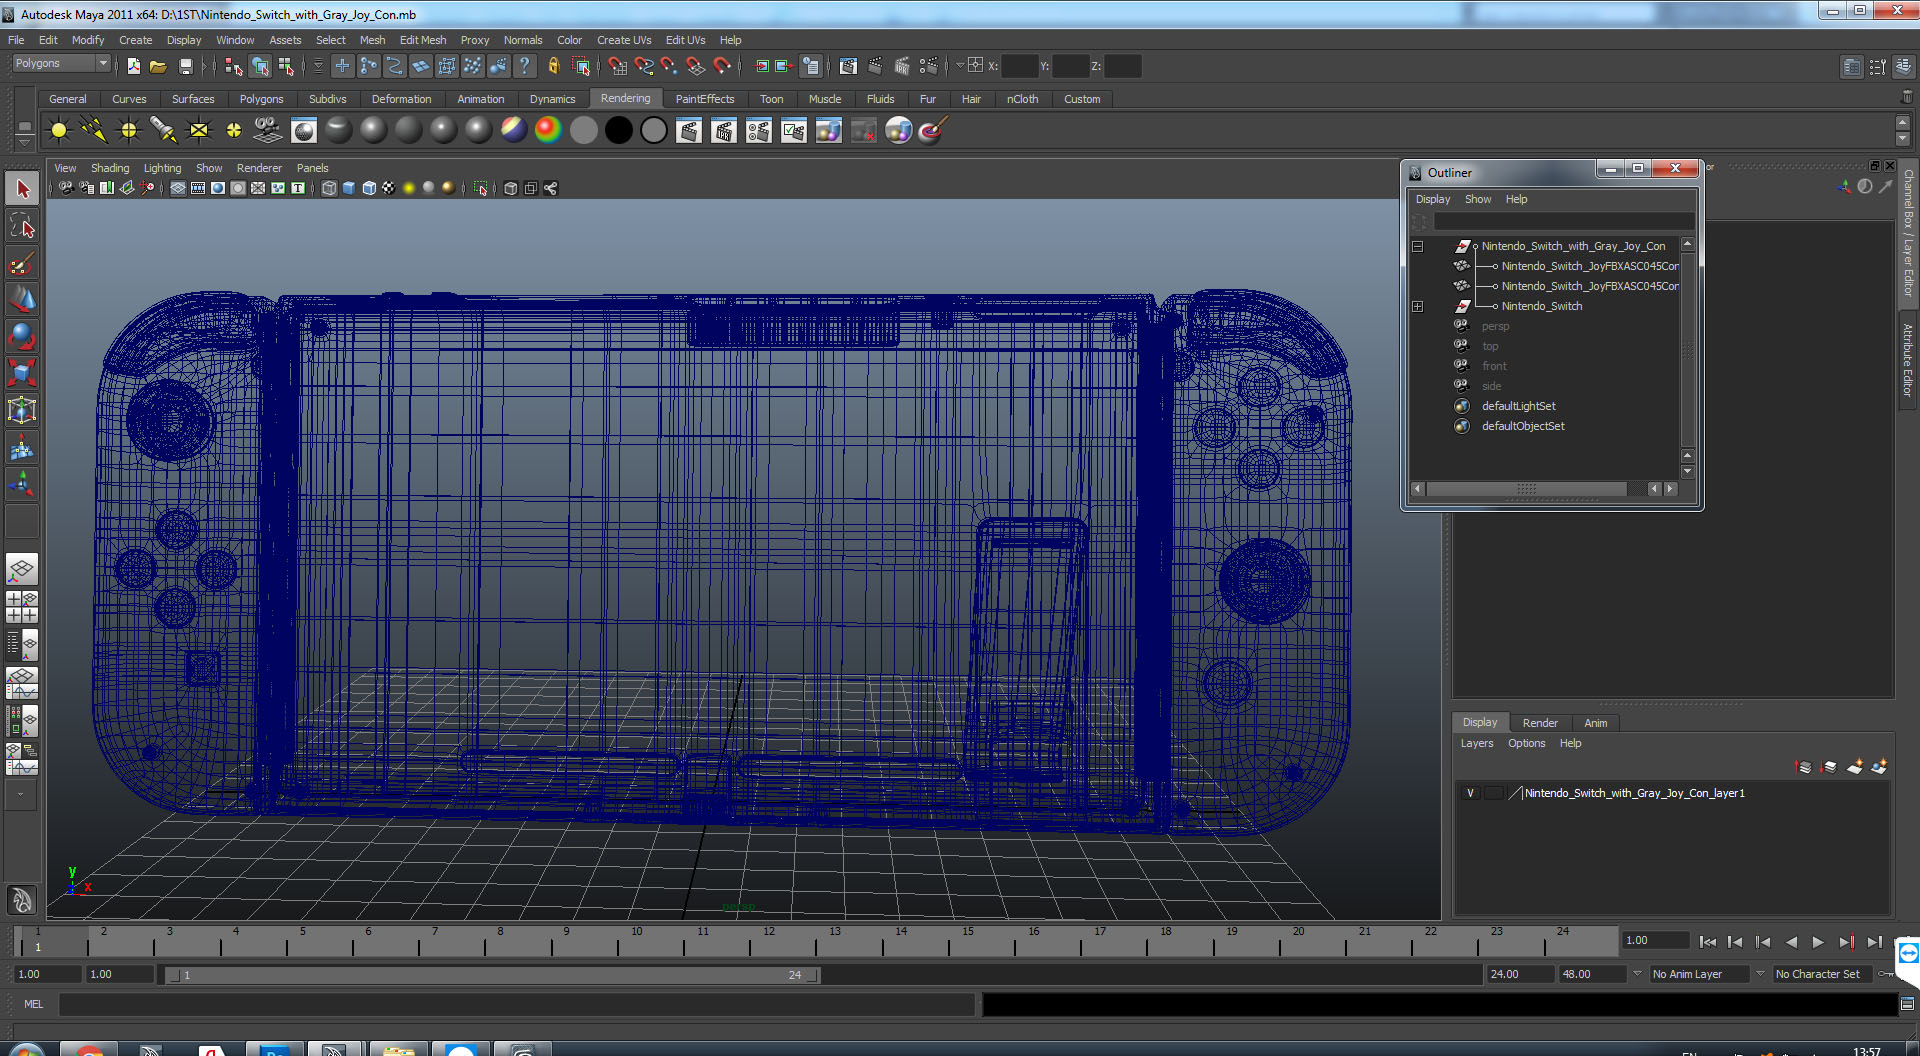Switch to the Polygons shelf tab
Screen dimensions: 1920x1056
[261, 99]
